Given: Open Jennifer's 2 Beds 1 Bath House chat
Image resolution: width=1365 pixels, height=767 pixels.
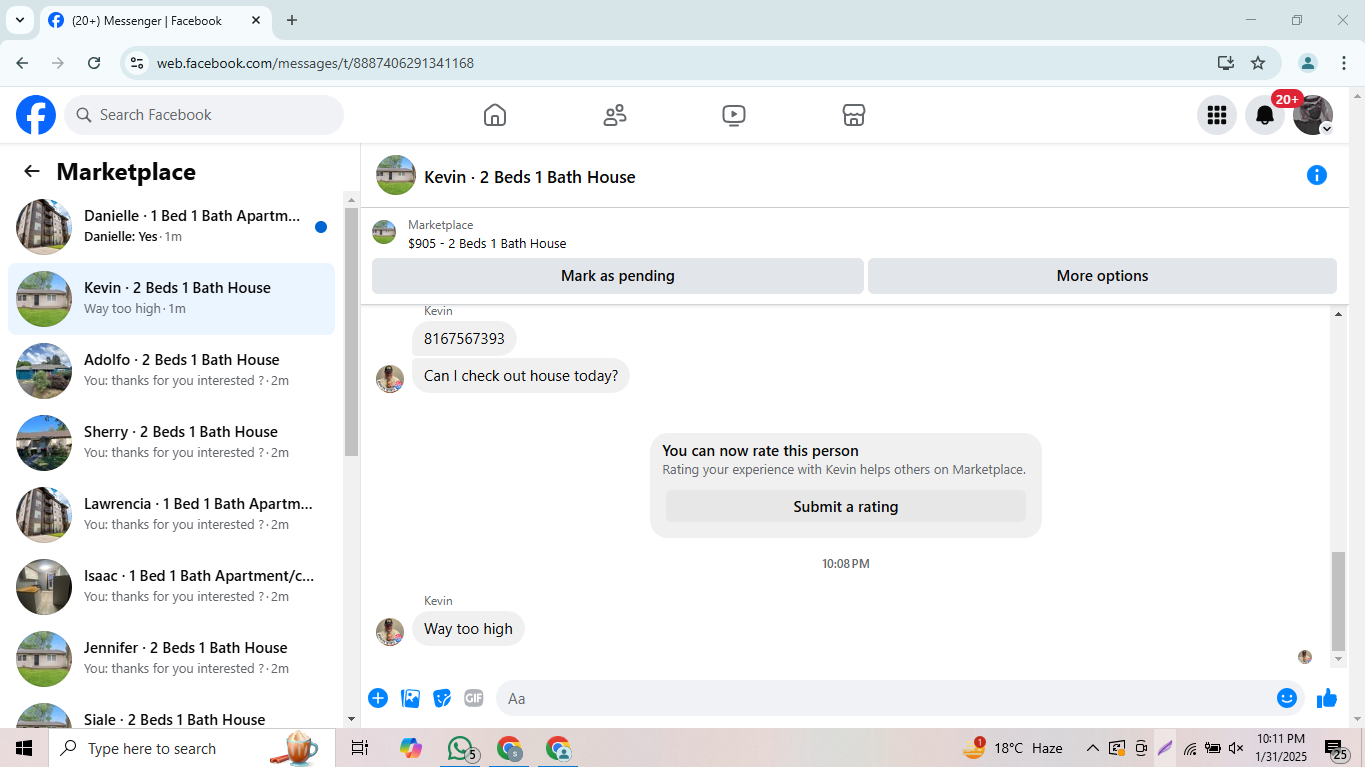Looking at the screenshot, I should [171, 658].
